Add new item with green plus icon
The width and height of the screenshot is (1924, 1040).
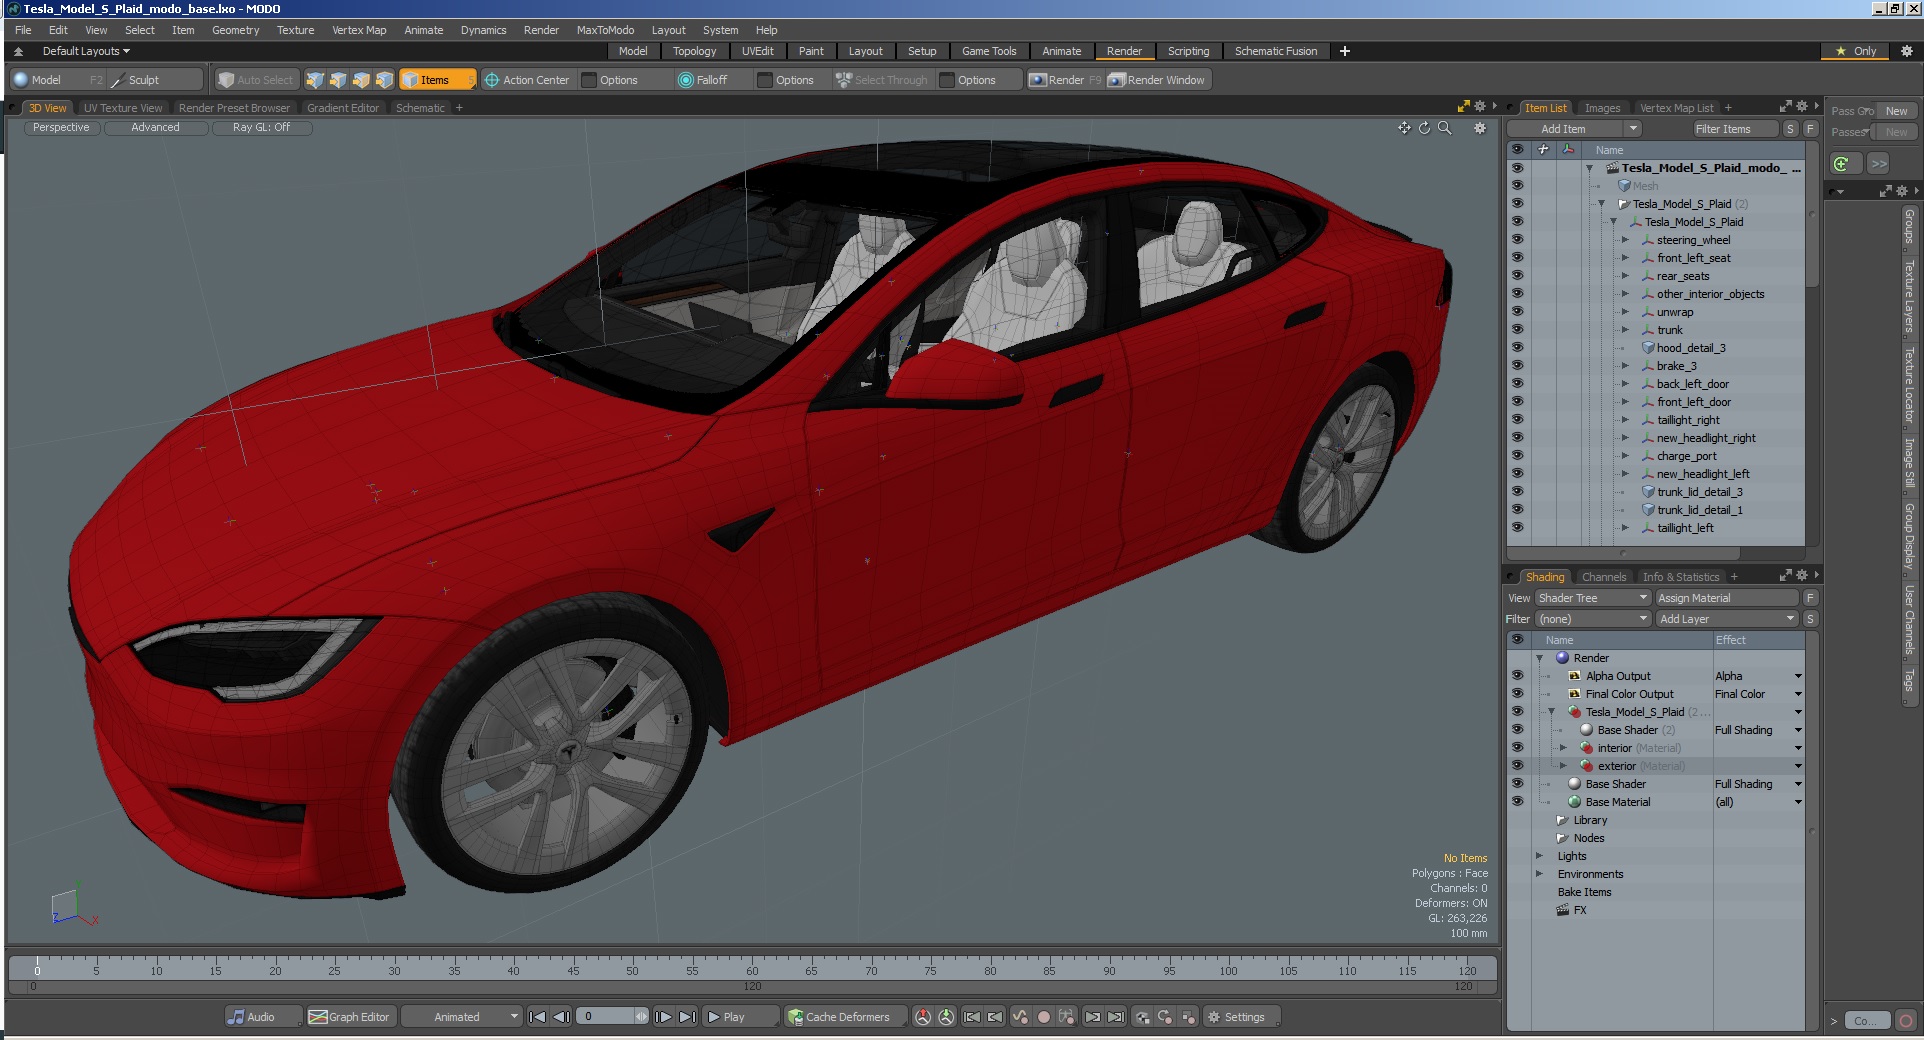click(x=1842, y=164)
